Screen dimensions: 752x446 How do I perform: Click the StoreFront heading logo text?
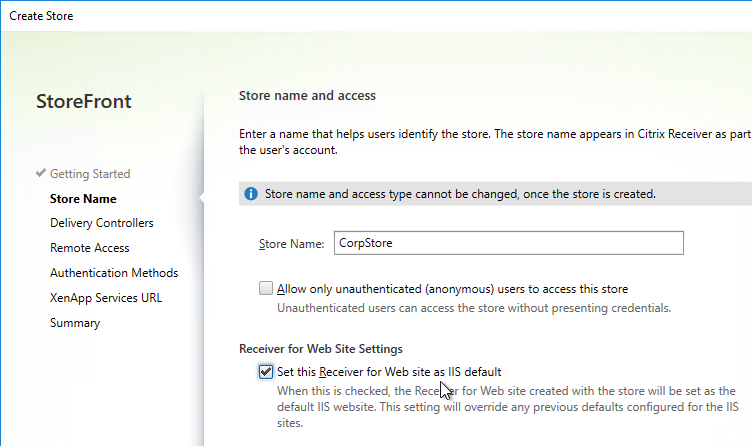tap(83, 101)
